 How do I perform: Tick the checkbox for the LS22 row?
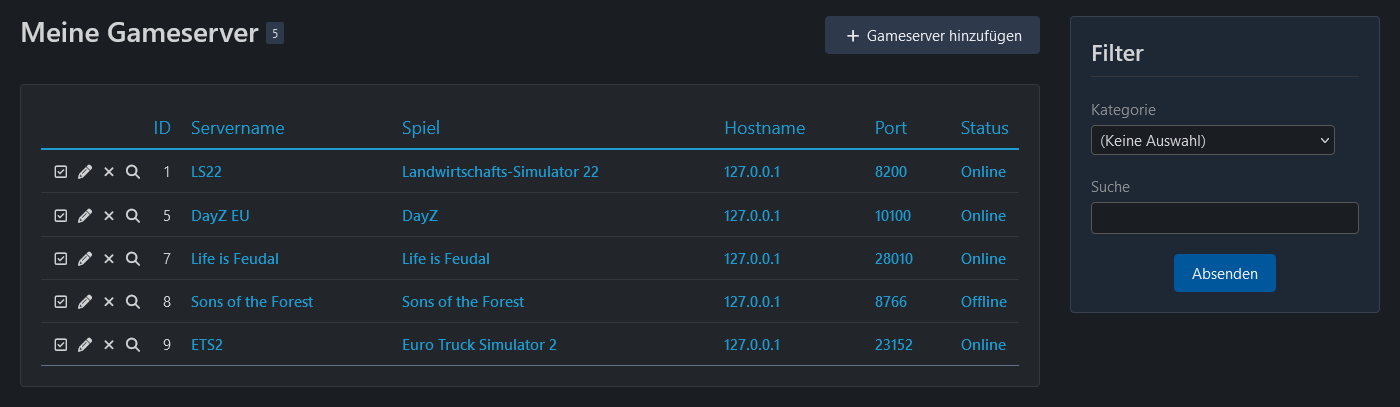[x=61, y=172]
